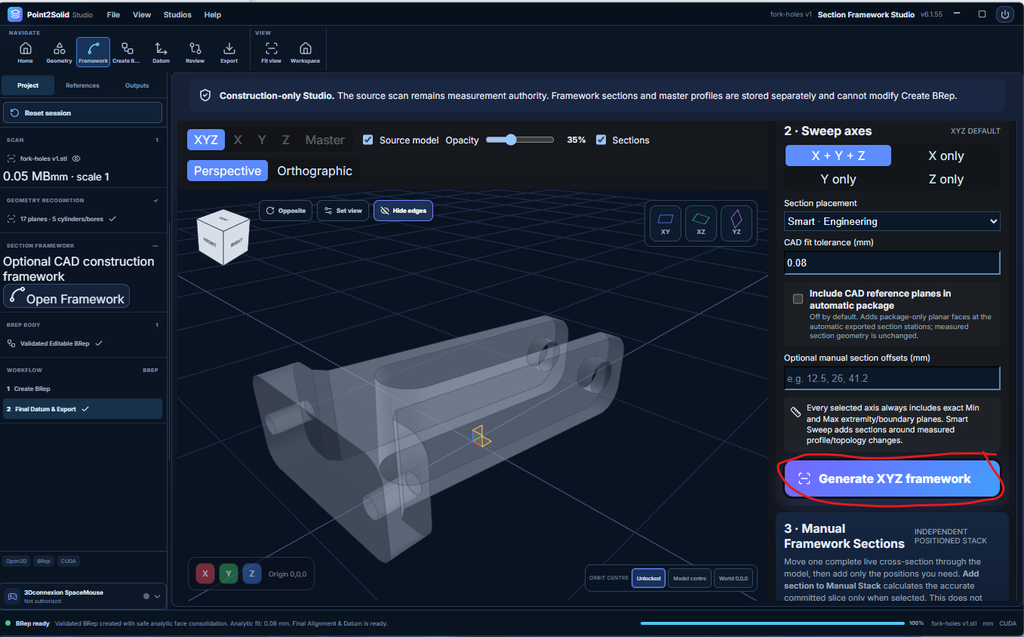1024x637 pixels.
Task: Click the Fit view icon
Action: 271,52
